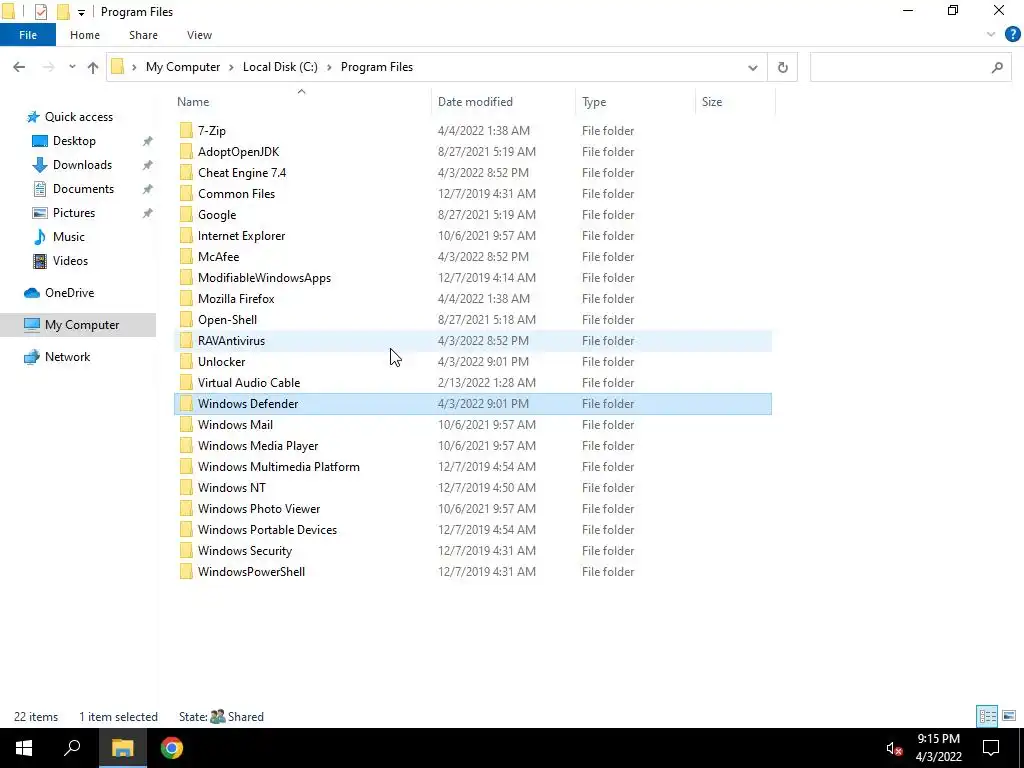Select the Open-Shell folder name
1024x768 pixels.
pyautogui.click(x=227, y=320)
